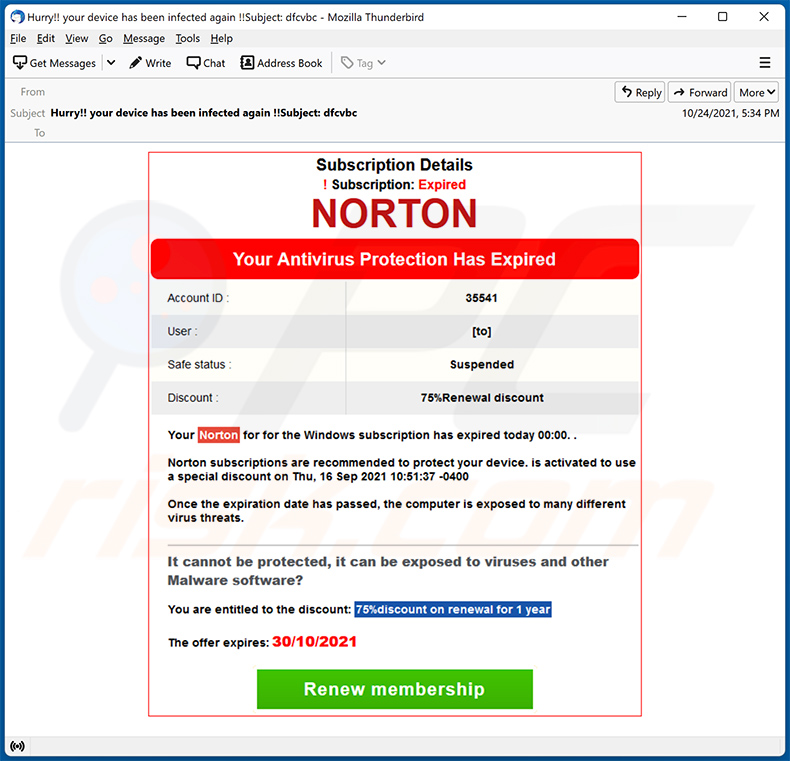
Task: Click the Get Messages button
Action: pyautogui.click(x=54, y=63)
